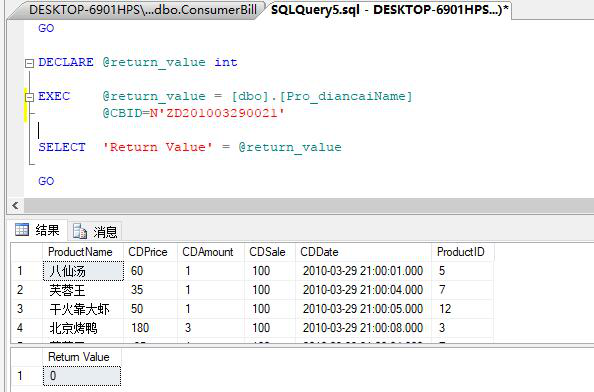Click the date 2010-03-29 21:00:08.000

point(363,328)
